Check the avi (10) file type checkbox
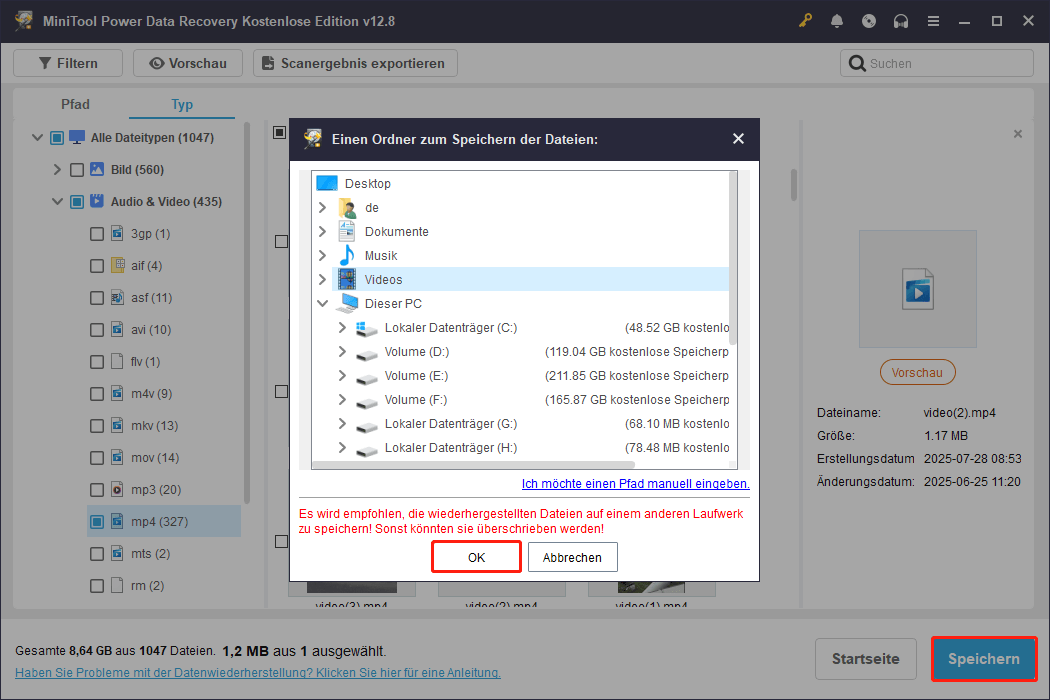 coord(97,330)
